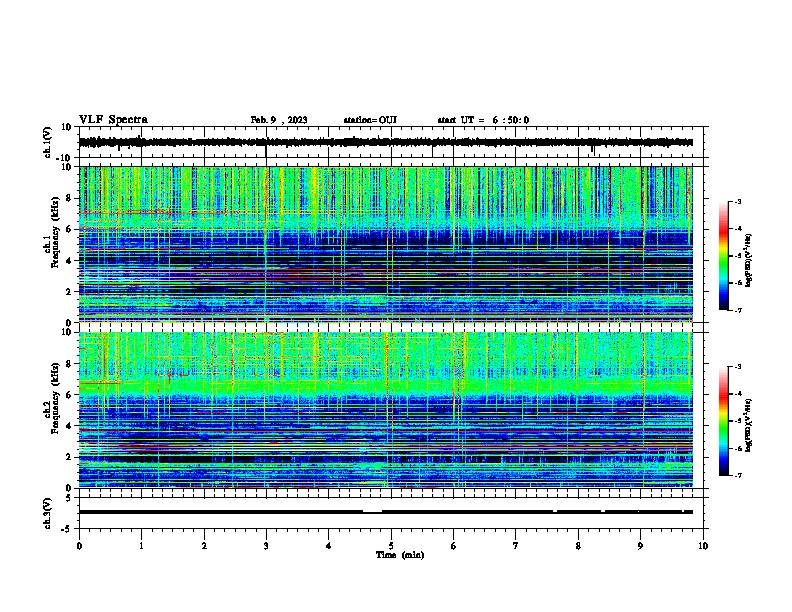Click the "5" tick on the ch.3 voltage axis
792x612 pixels.
point(70,498)
